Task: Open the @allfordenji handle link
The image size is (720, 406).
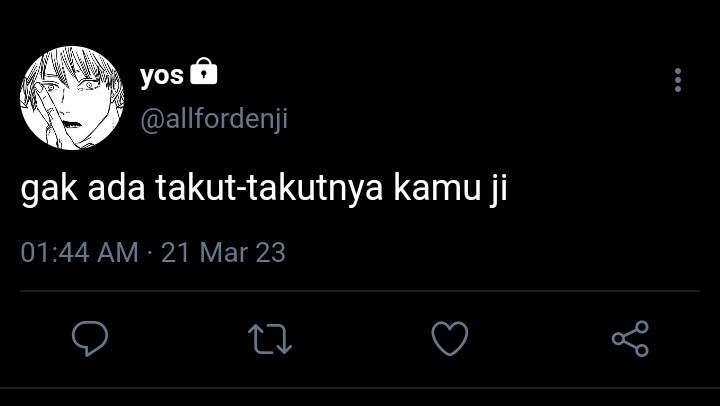Action: (214, 119)
